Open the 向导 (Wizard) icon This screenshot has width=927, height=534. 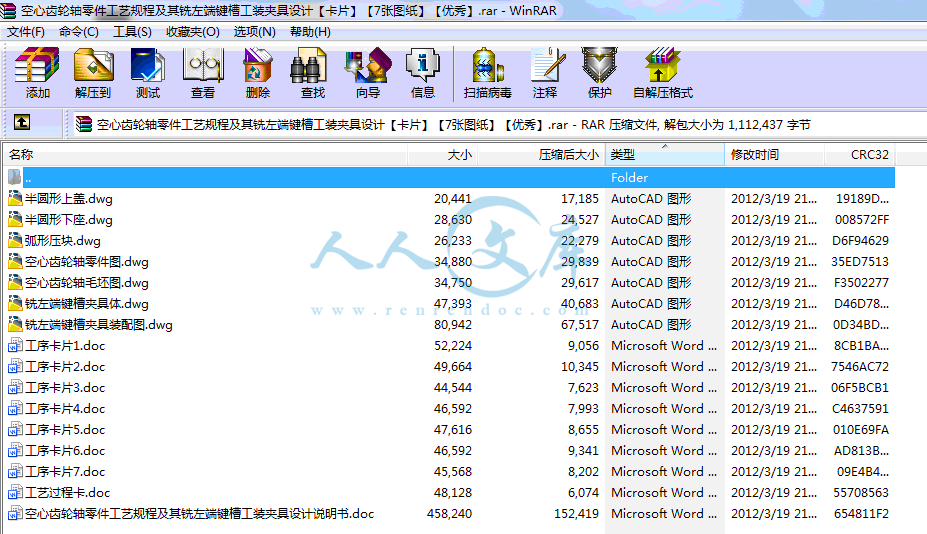click(368, 65)
